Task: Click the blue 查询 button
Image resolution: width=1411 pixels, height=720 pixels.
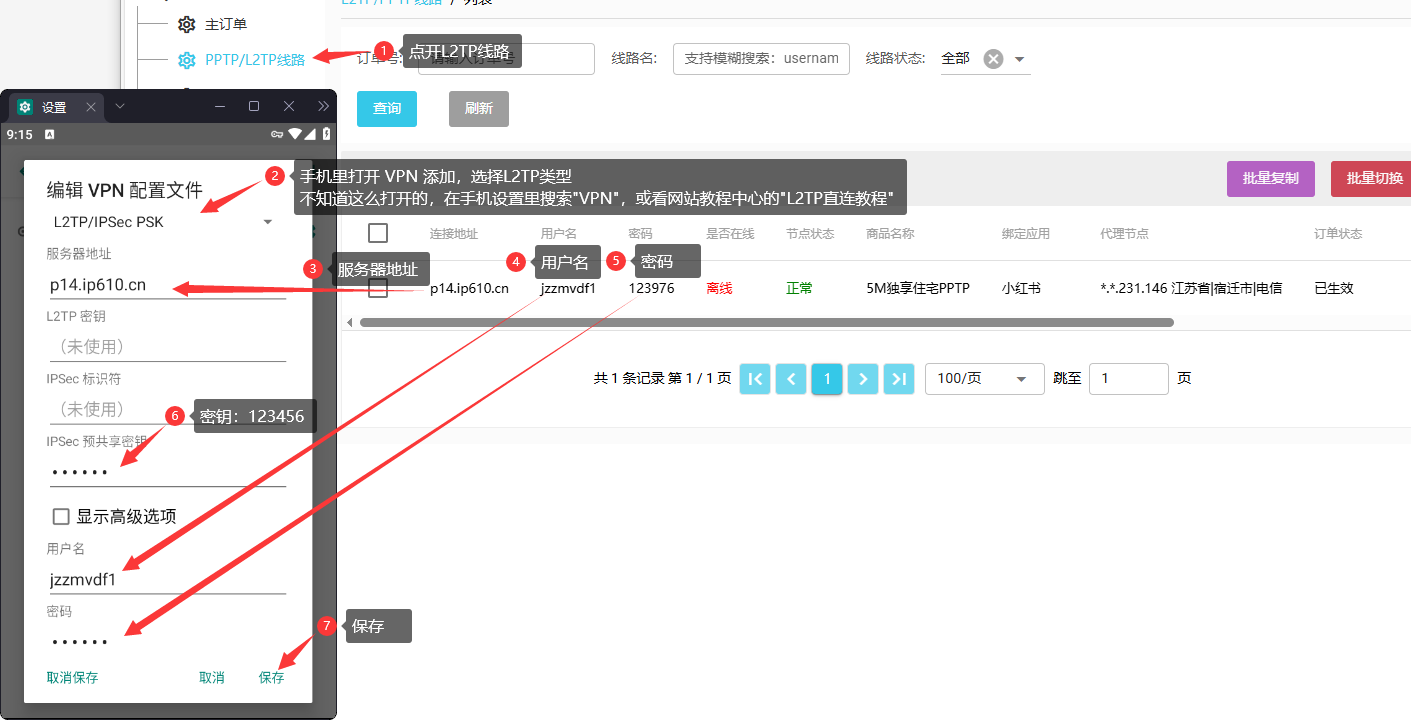Action: tap(387, 109)
